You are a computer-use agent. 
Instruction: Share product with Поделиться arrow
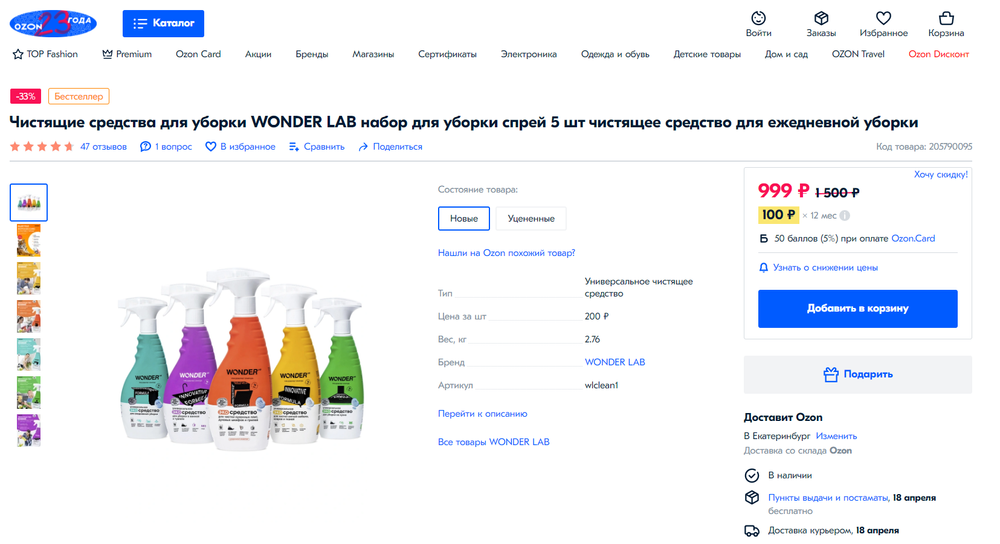click(x=363, y=147)
